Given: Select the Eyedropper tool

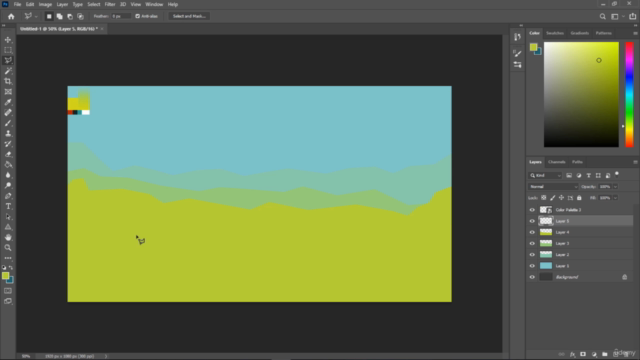Looking at the screenshot, I should tap(8, 102).
